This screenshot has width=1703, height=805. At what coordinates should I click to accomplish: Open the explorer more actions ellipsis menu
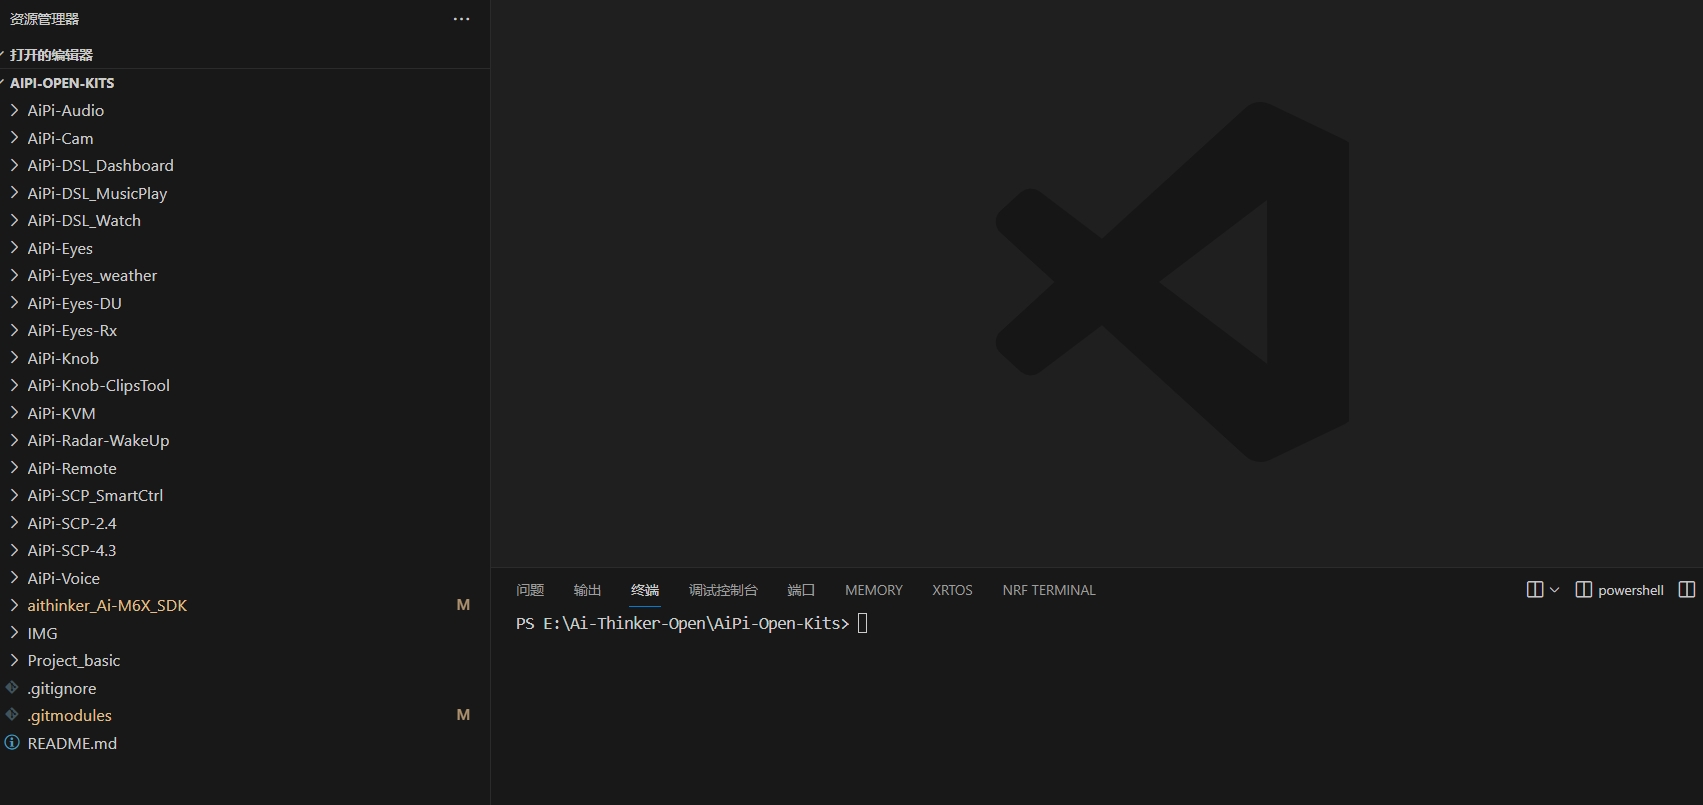[461, 19]
